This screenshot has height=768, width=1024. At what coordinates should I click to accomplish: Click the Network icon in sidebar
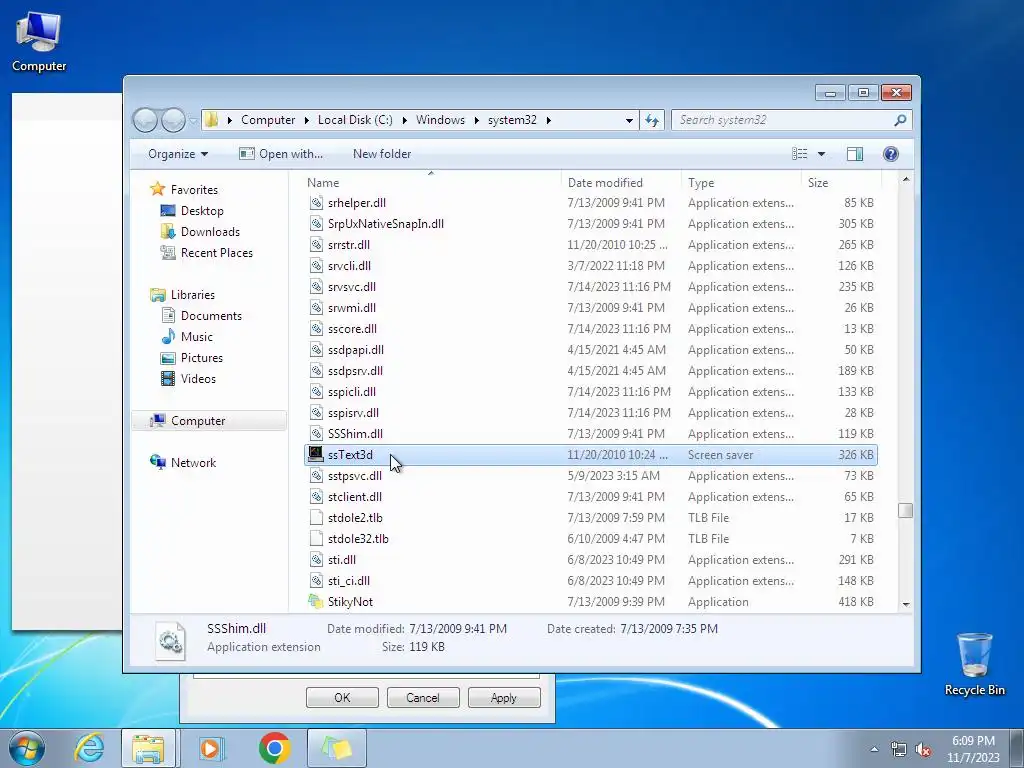tap(157, 462)
